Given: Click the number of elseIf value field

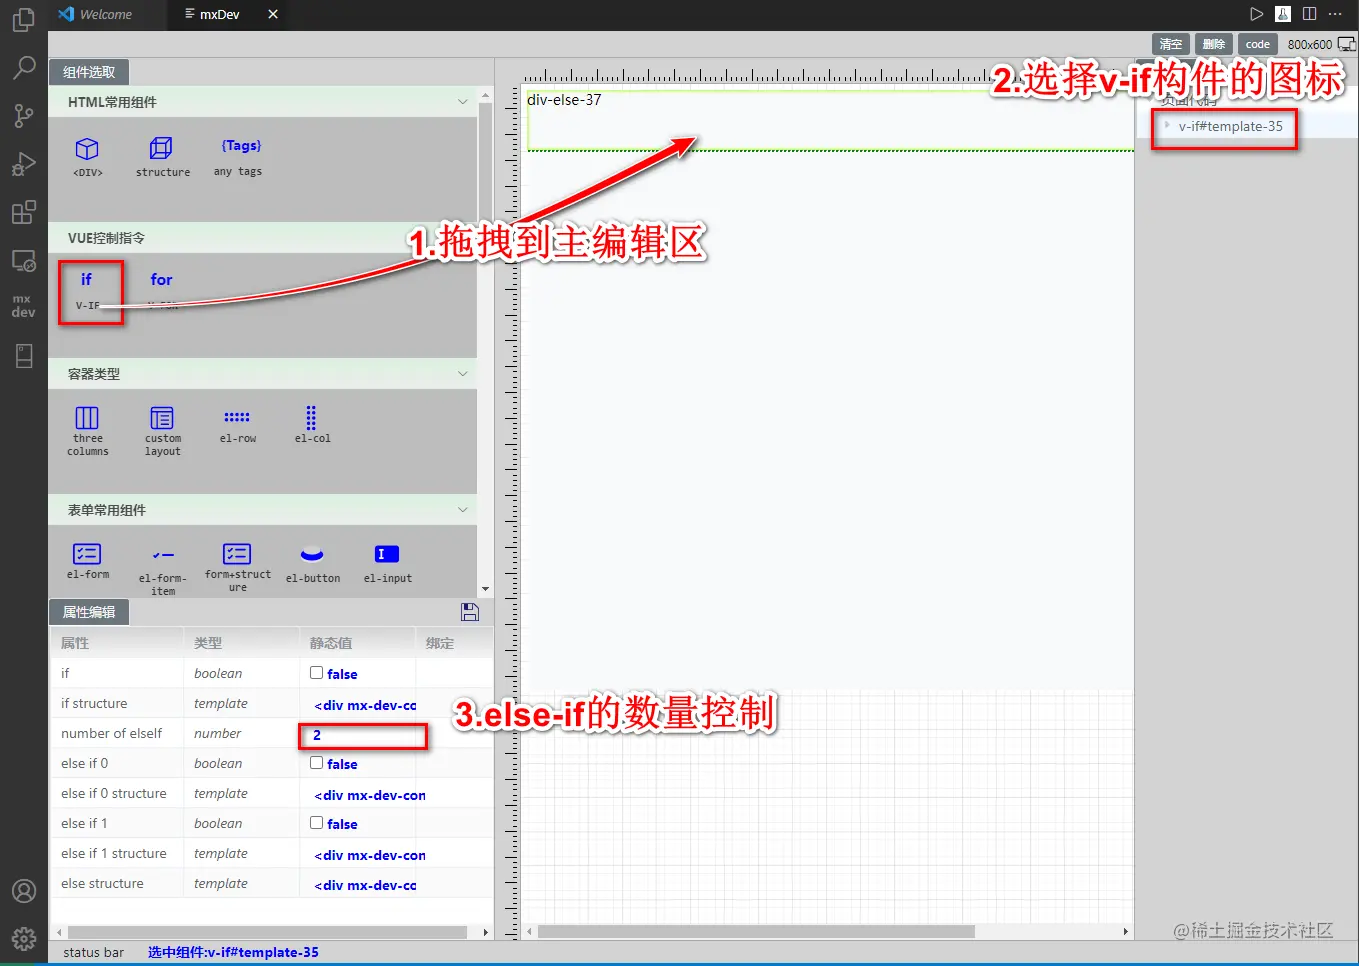Looking at the screenshot, I should click(363, 736).
